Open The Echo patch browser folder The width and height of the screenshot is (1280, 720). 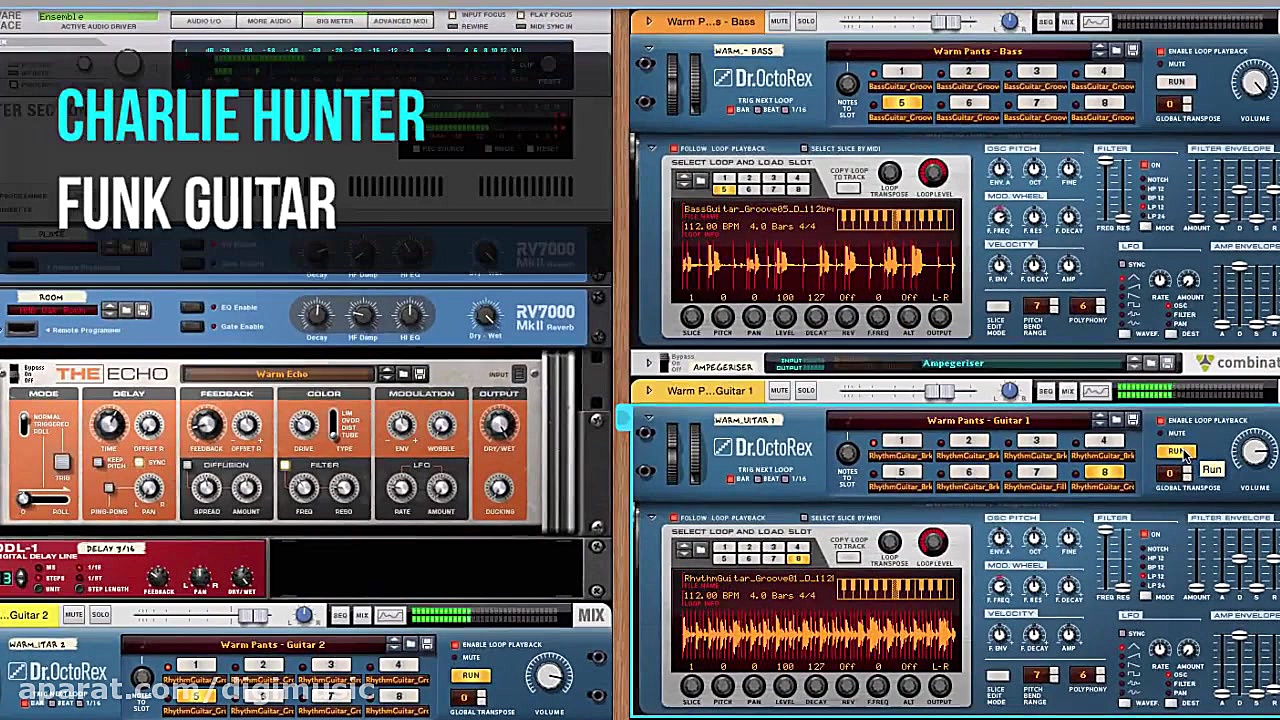click(x=403, y=374)
